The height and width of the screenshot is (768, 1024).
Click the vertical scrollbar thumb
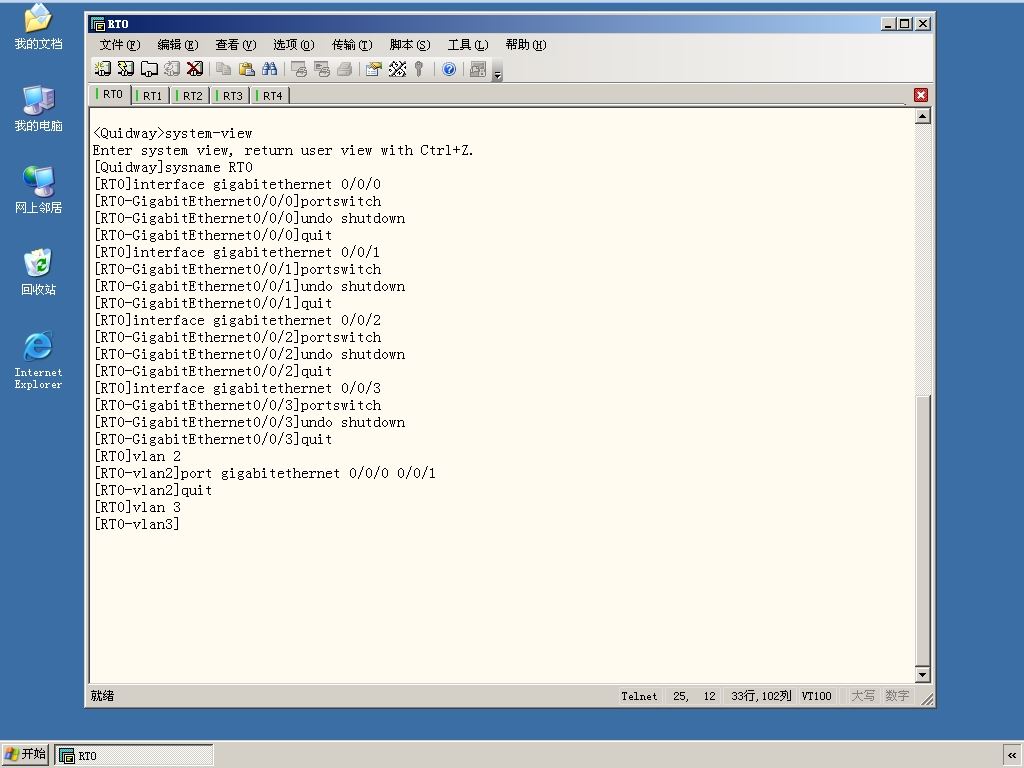922,530
